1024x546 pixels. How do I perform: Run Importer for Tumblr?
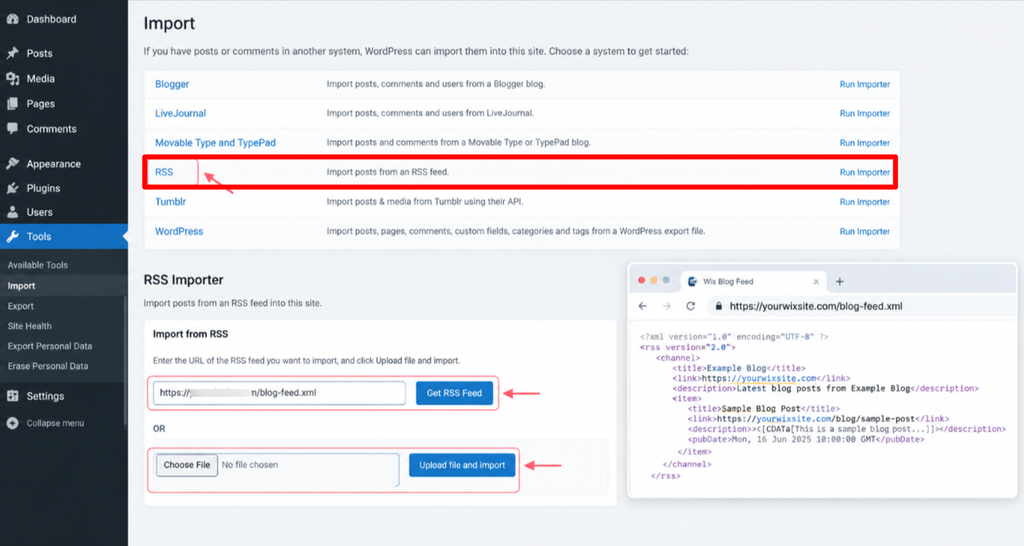point(865,202)
